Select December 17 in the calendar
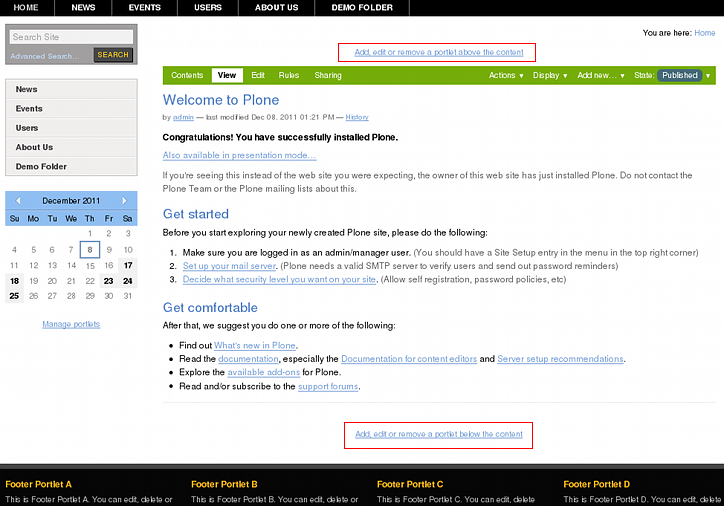The height and width of the screenshot is (506, 724). pyautogui.click(x=128, y=265)
